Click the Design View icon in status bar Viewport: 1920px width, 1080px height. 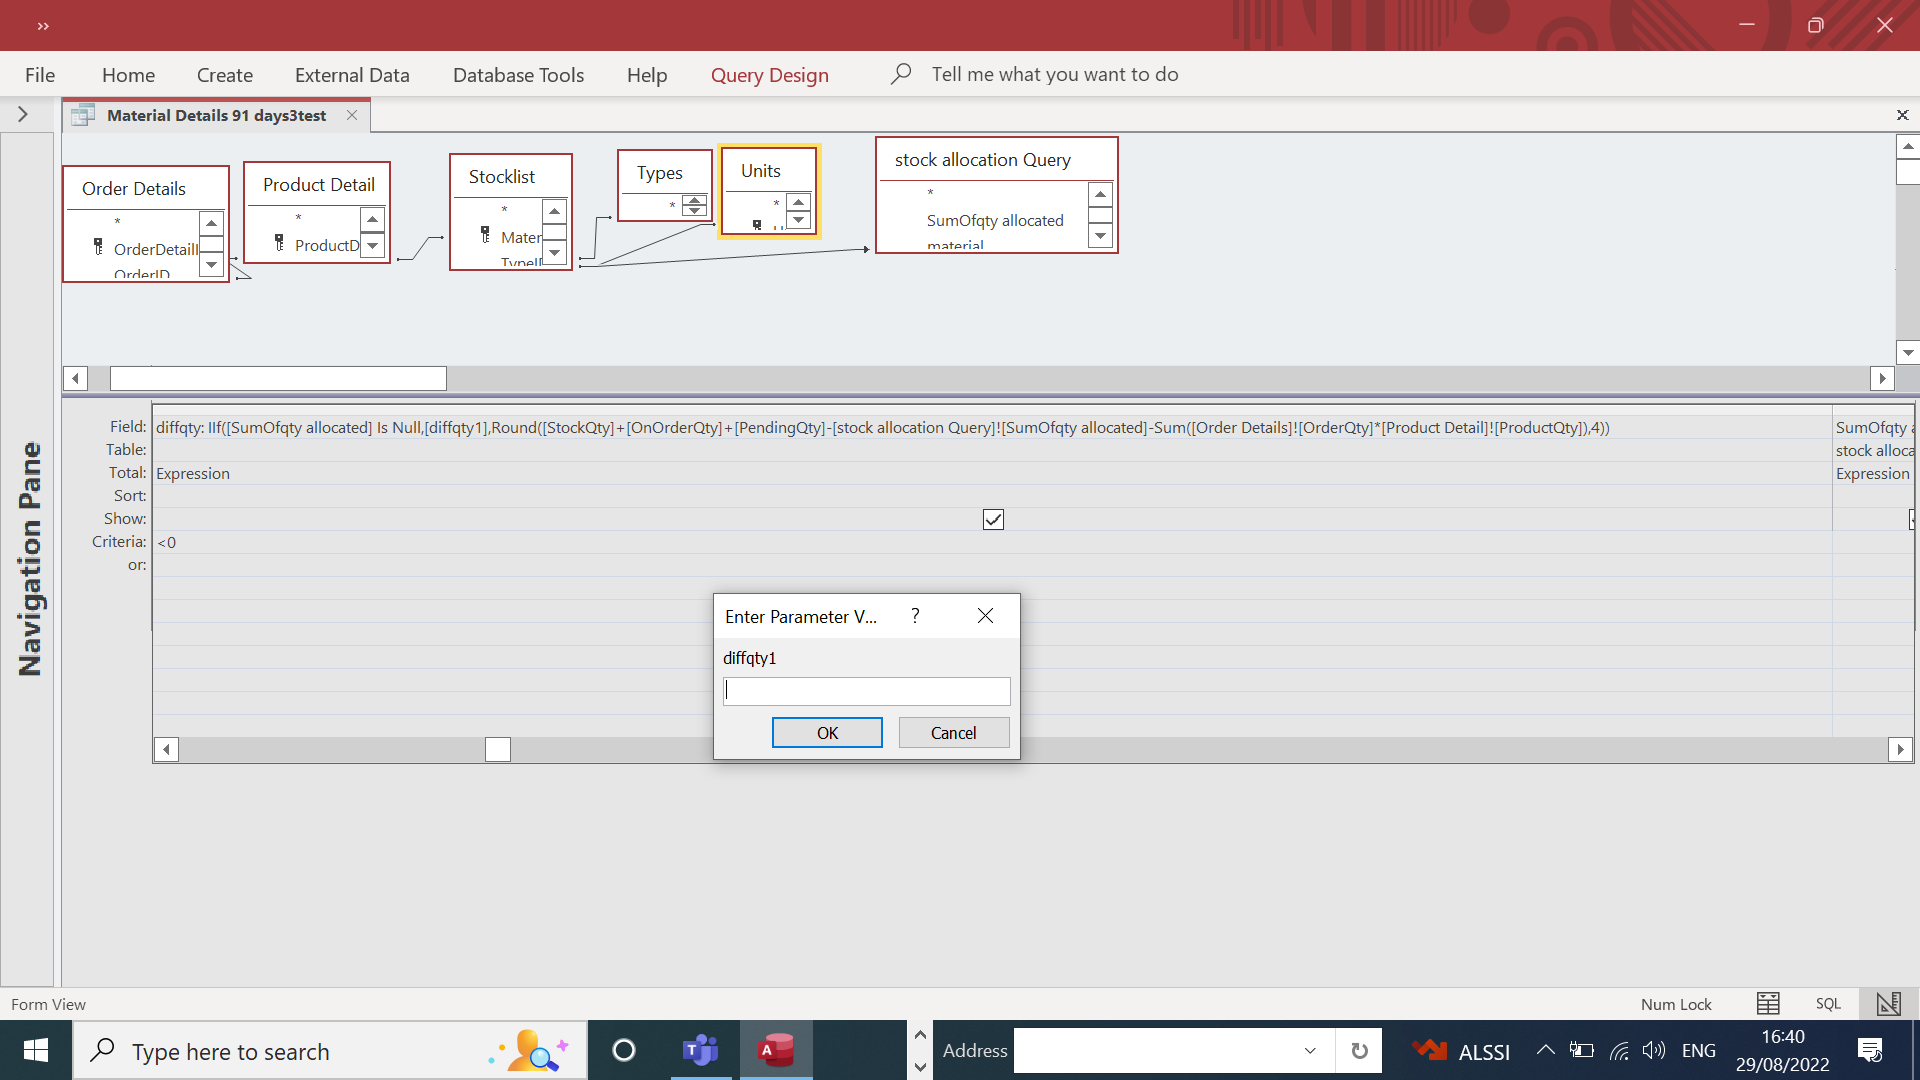(x=1888, y=1003)
